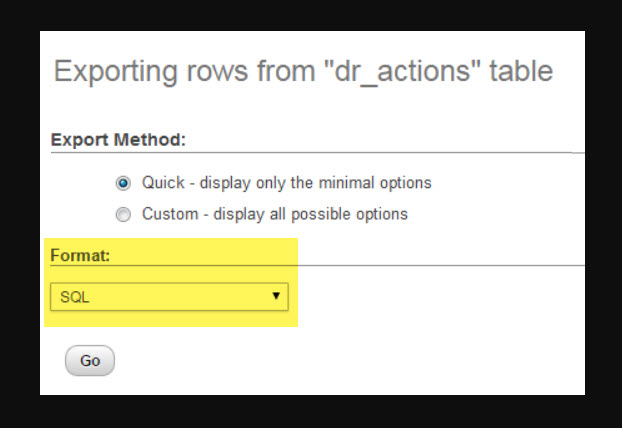The height and width of the screenshot is (428, 622).
Task: Click the word "Exporting" in the page title
Action: point(119,72)
